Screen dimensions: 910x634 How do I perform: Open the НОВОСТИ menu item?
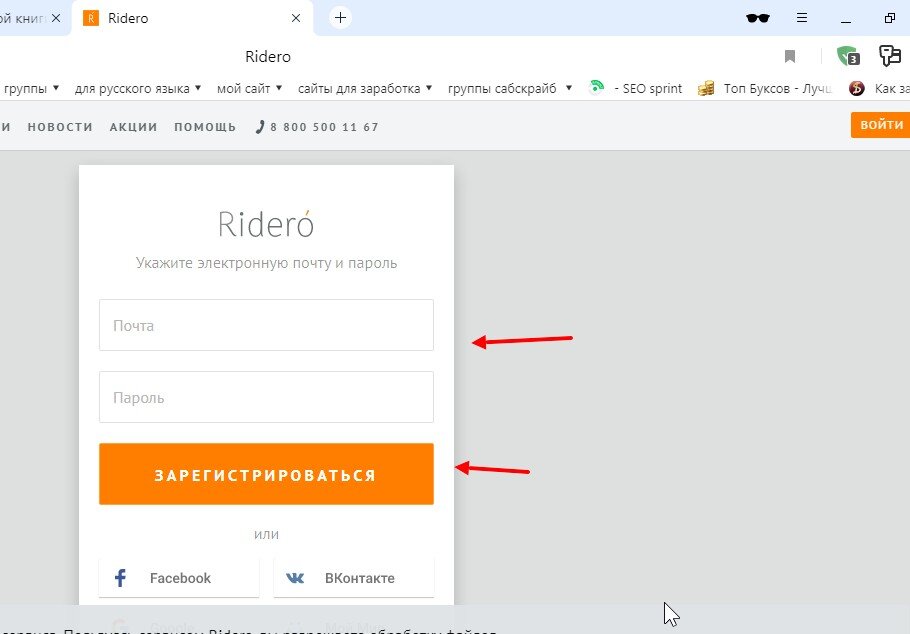(x=60, y=127)
